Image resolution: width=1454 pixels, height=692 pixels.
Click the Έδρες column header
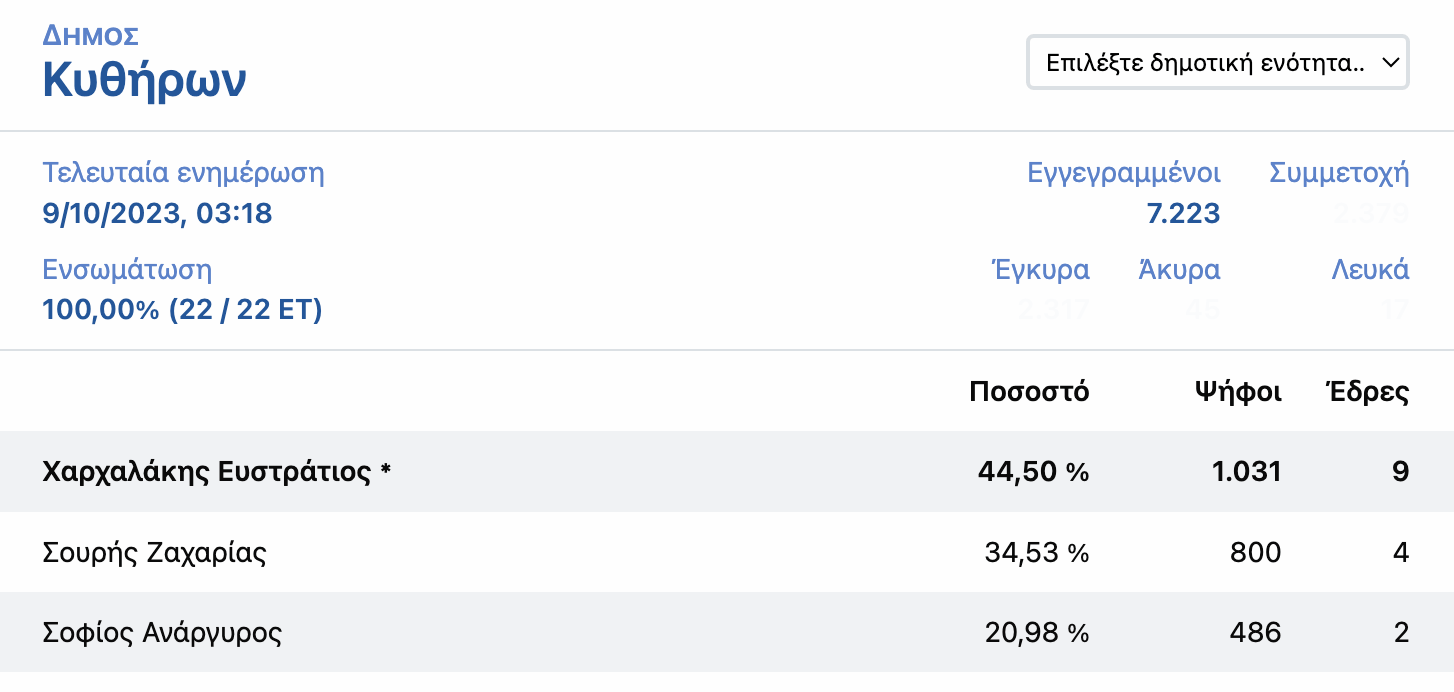coord(1366,392)
